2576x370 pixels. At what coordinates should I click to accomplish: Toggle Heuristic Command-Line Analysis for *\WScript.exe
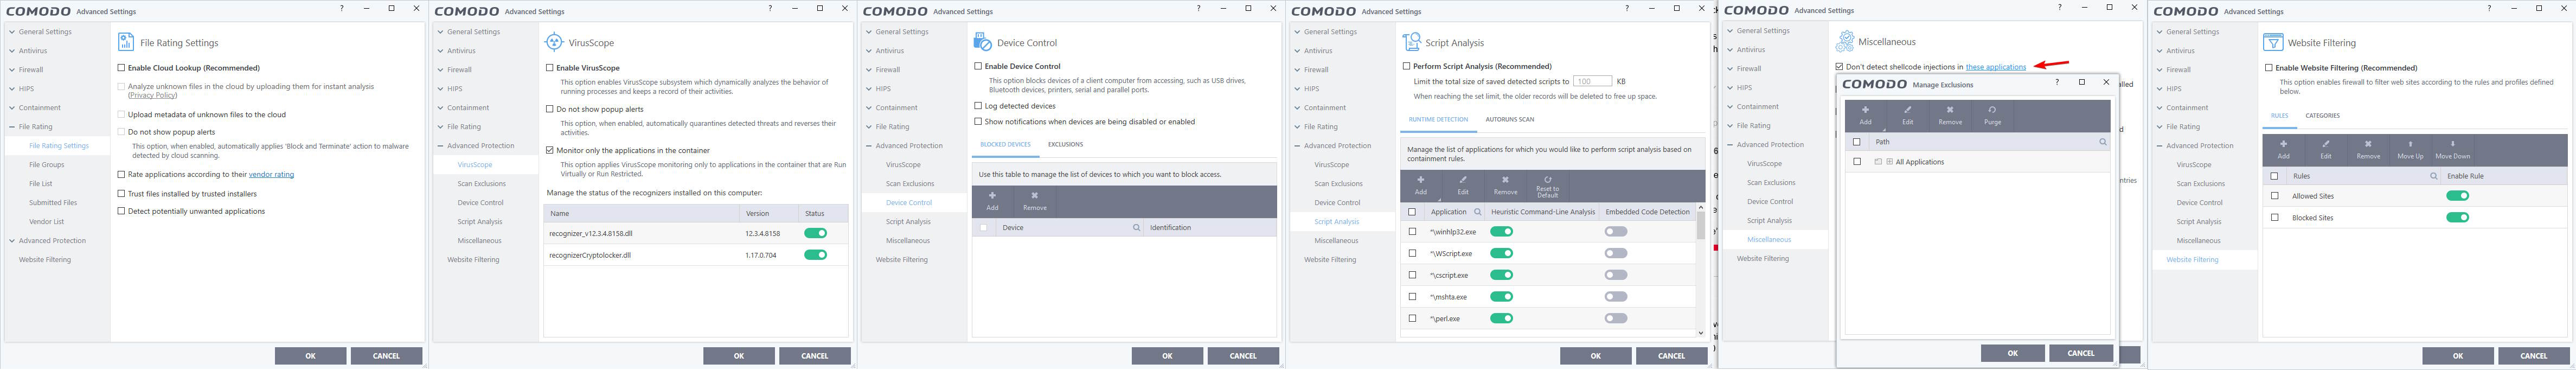1501,253
